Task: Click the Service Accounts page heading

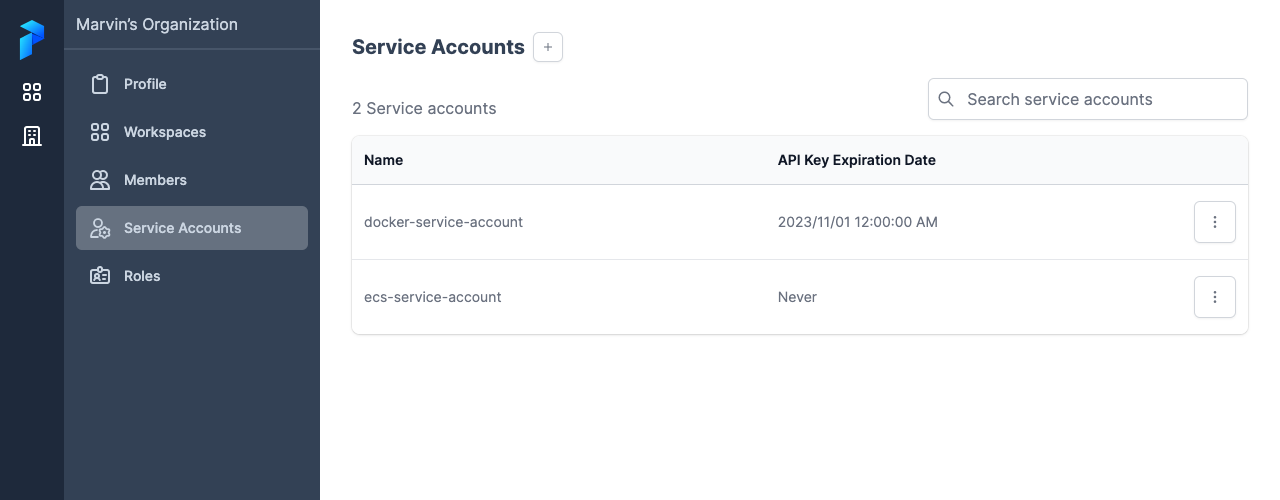Action: point(438,47)
